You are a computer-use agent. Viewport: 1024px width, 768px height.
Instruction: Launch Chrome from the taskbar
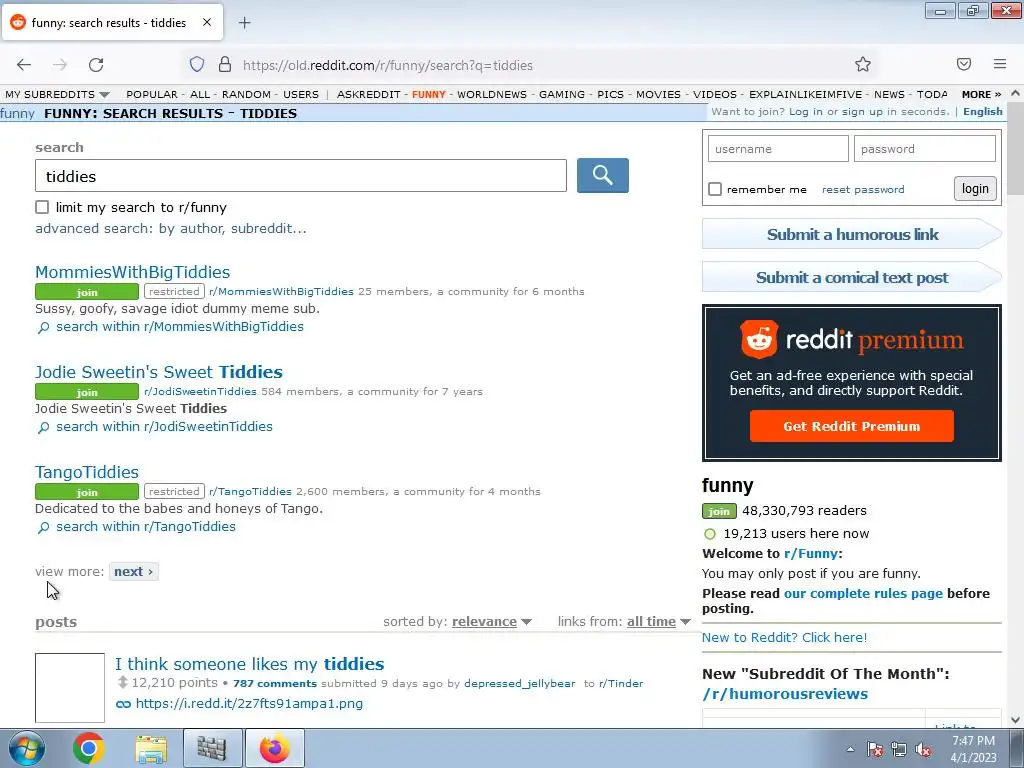(x=89, y=748)
